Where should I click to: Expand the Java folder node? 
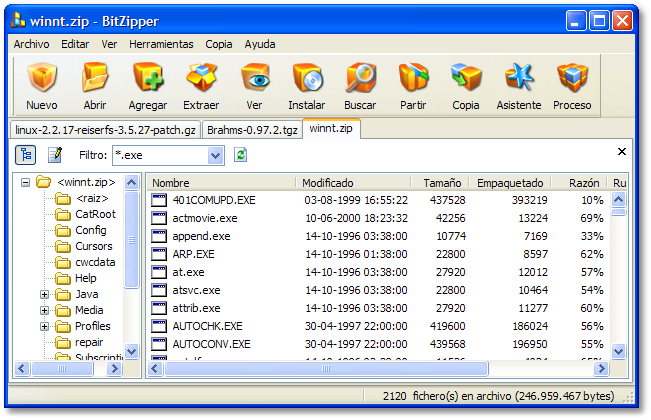44,294
